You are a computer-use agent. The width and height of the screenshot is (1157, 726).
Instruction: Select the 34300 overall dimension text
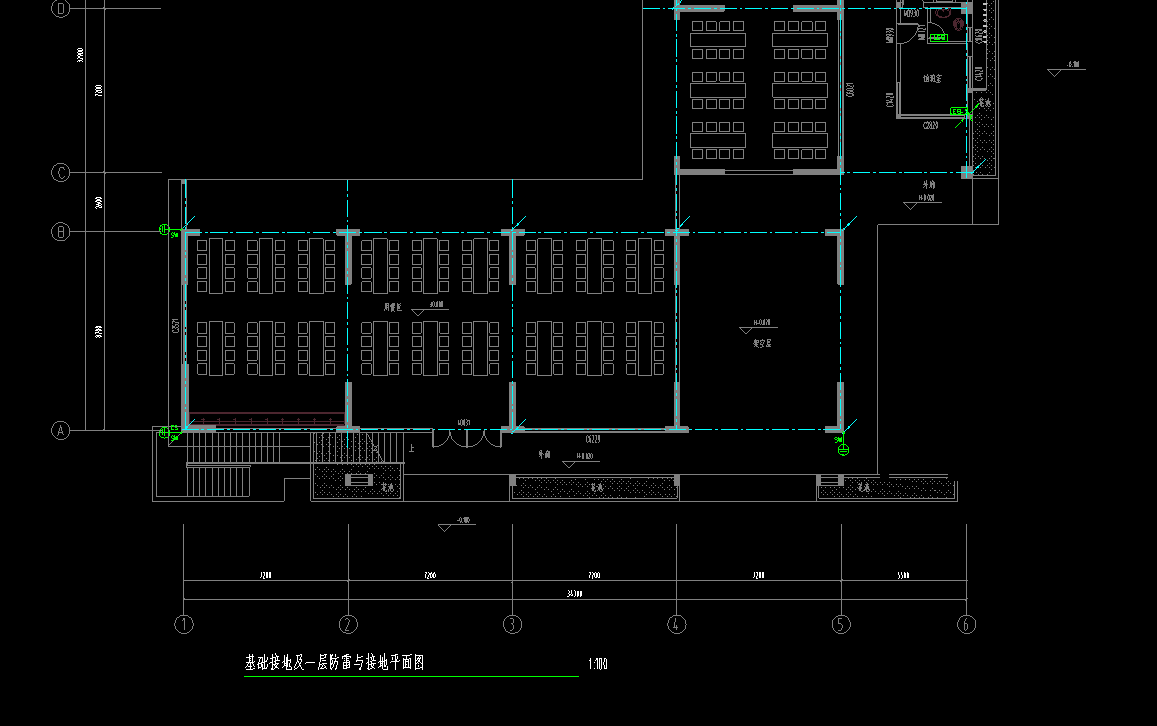574,594
